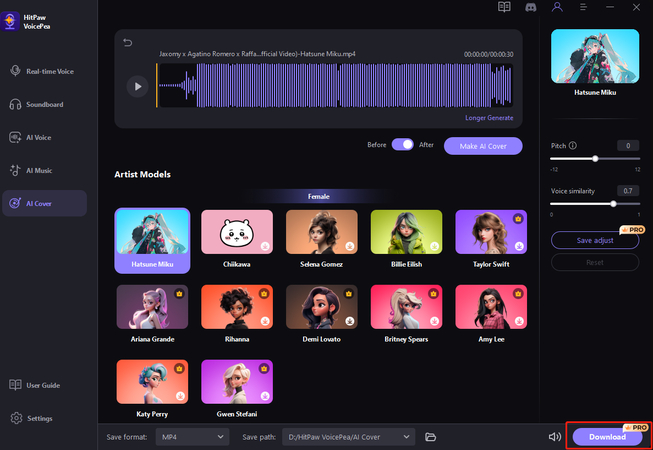Click the Make AI Cover button

pyautogui.click(x=483, y=146)
